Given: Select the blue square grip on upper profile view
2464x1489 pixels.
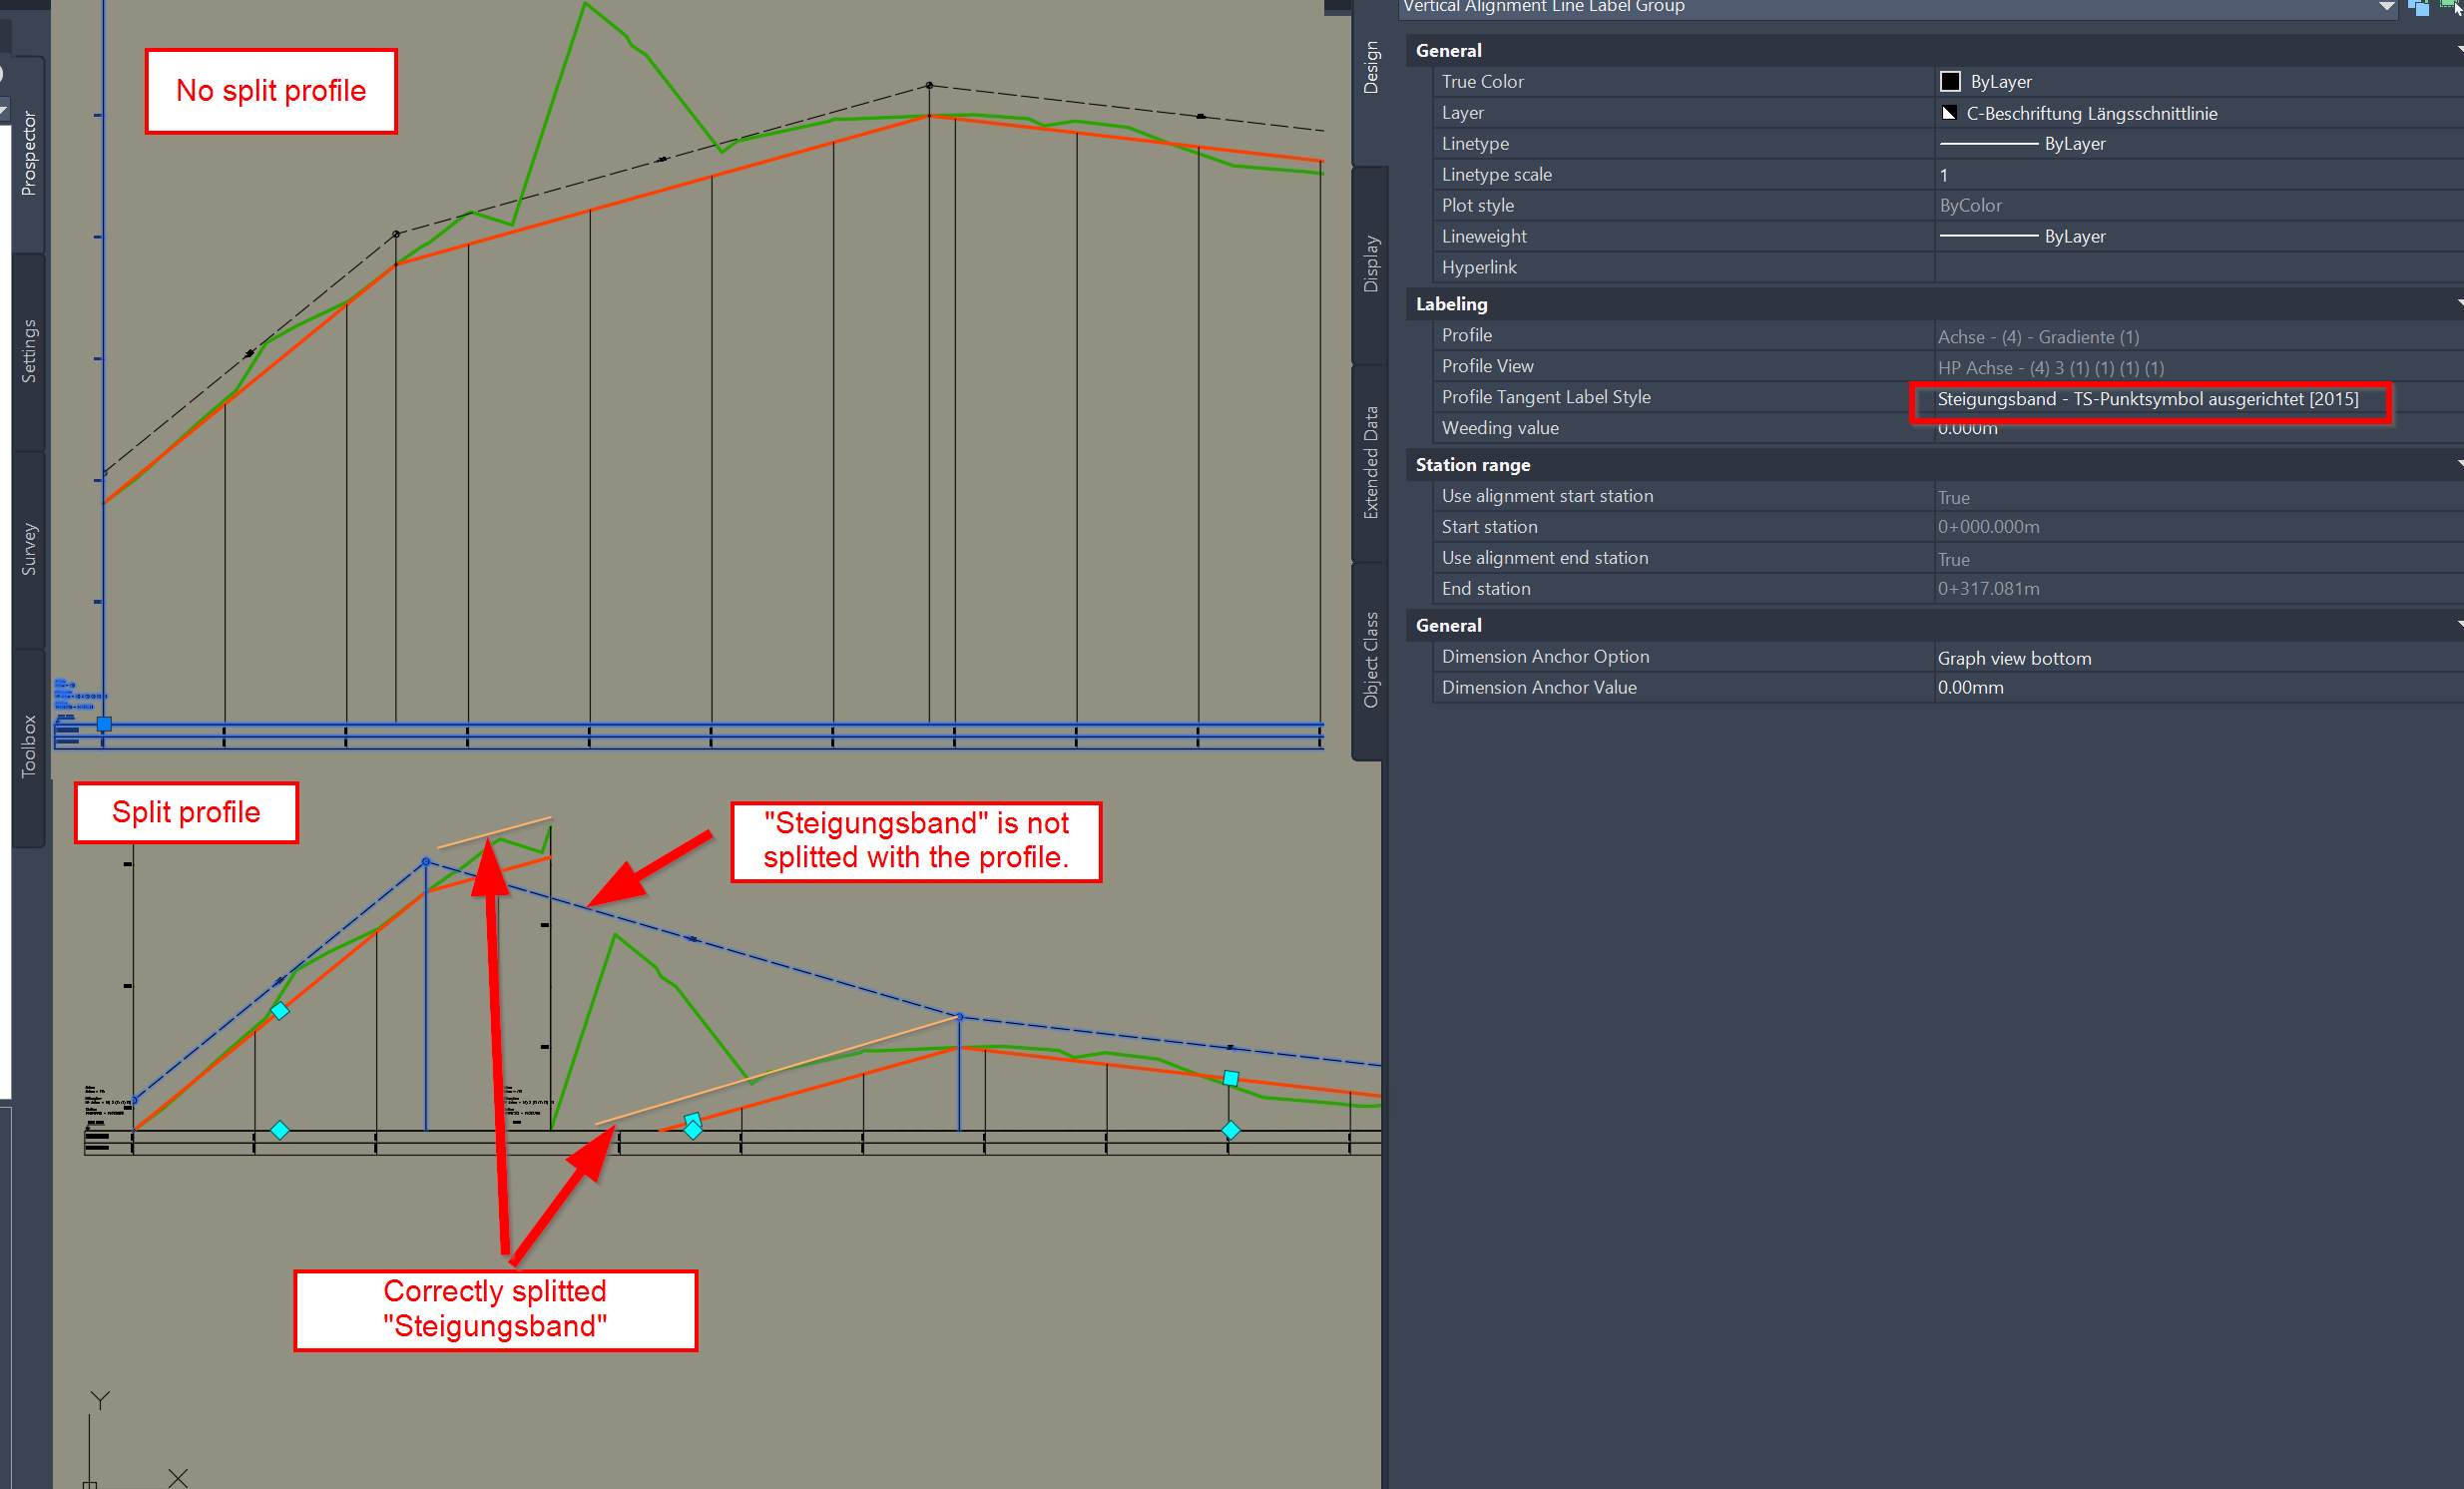Looking at the screenshot, I should pyautogui.click(x=104, y=723).
